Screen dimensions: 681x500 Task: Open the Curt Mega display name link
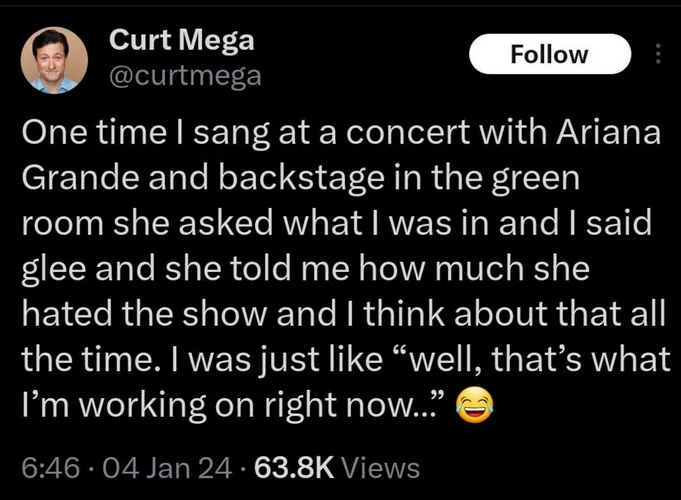pos(180,41)
